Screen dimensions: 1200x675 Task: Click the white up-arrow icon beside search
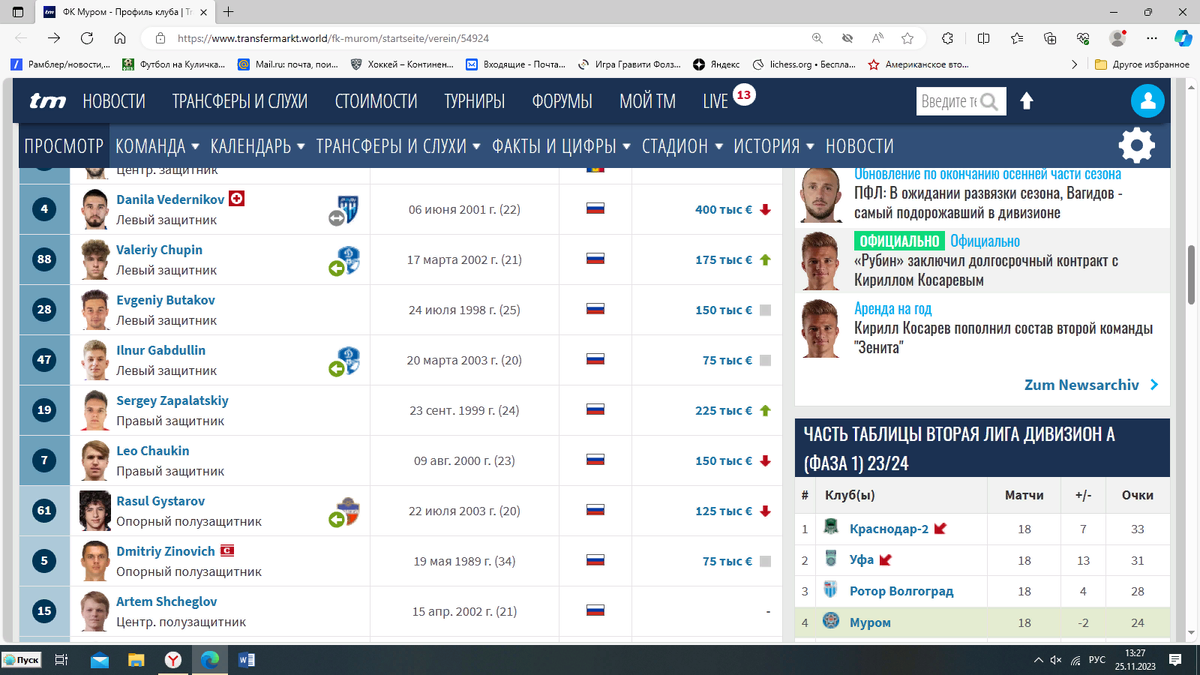[x=1027, y=101]
